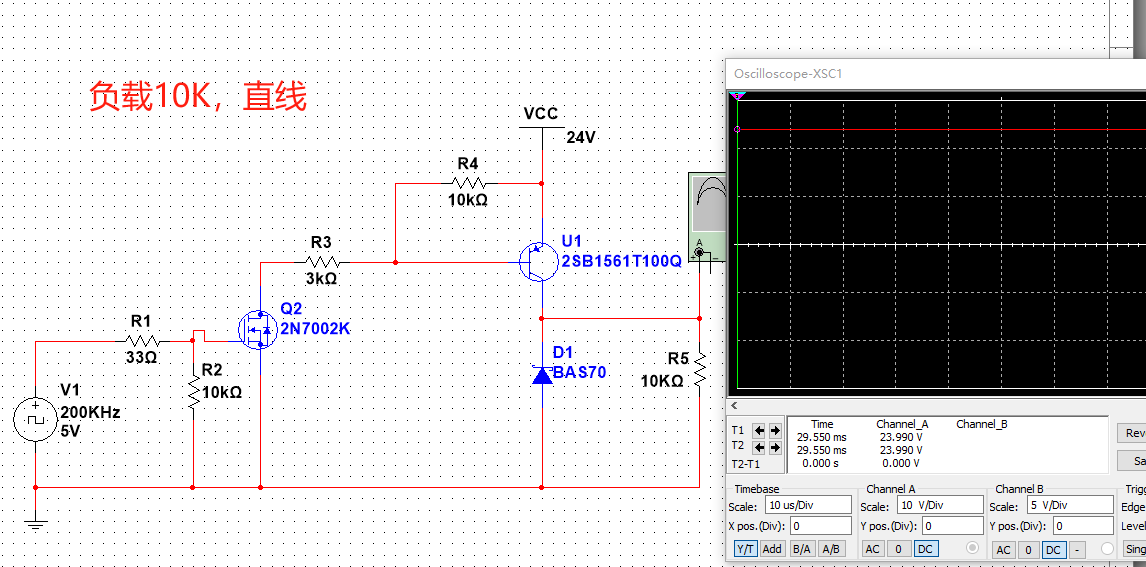The width and height of the screenshot is (1146, 567).
Task: Select the red annotation text 负载10K，直线
Action: pyautogui.click(x=197, y=96)
